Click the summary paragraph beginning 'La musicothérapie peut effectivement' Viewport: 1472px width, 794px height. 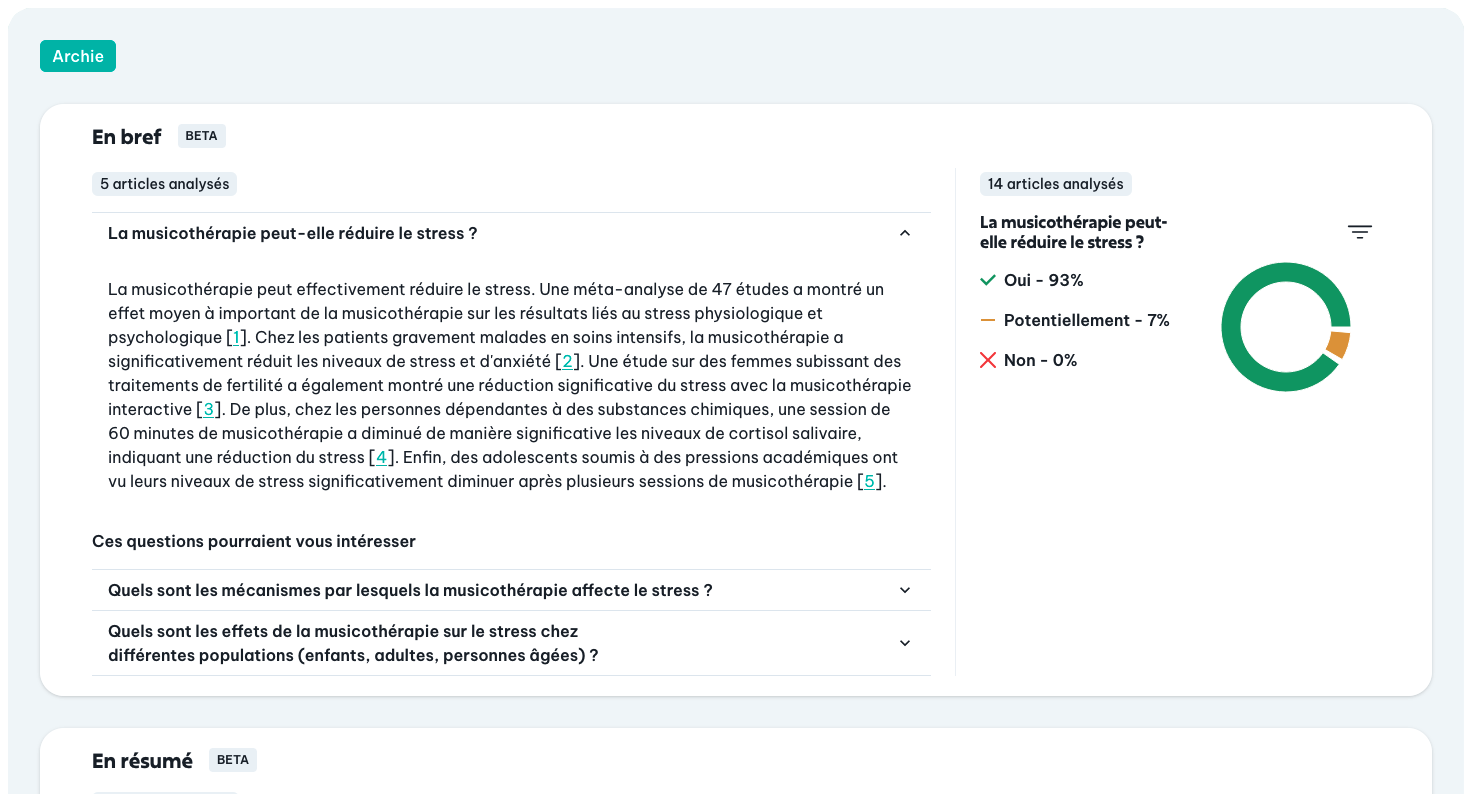point(510,385)
